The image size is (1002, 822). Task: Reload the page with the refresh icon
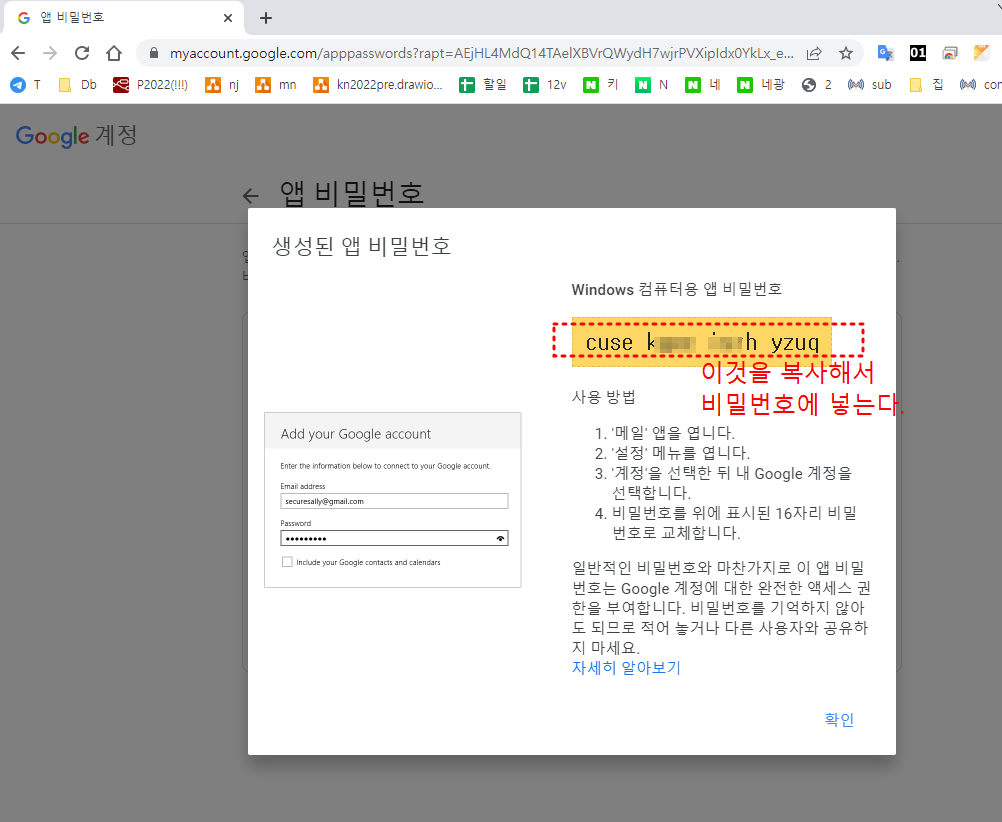pyautogui.click(x=82, y=53)
